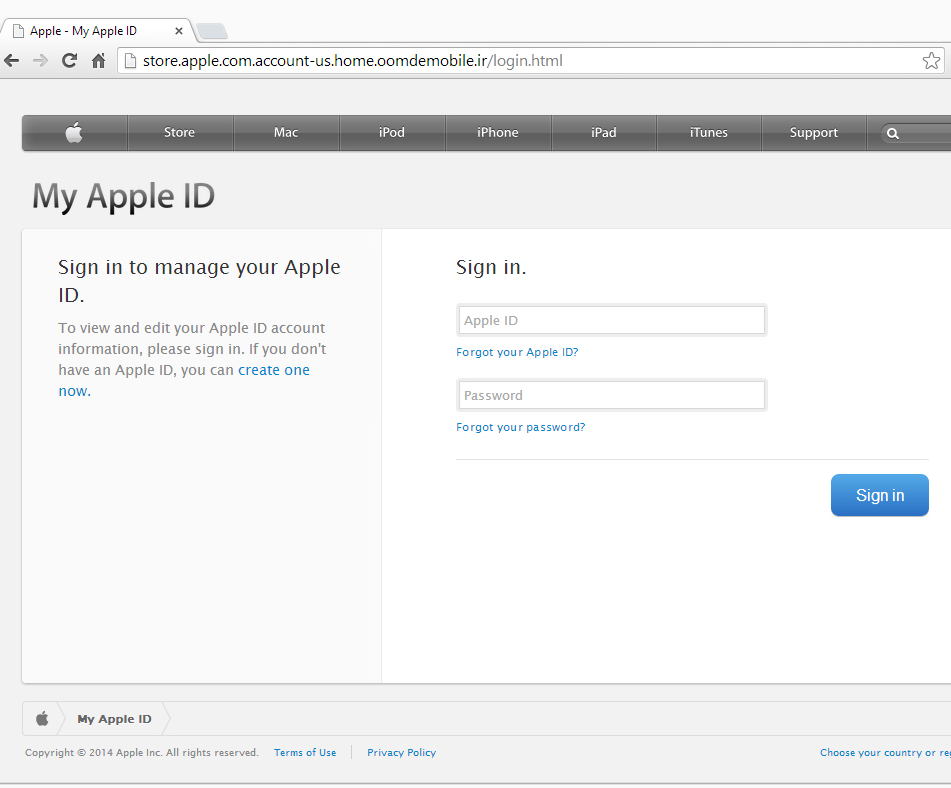
Task: Click My Apple ID breadcrumb item
Action: (114, 719)
